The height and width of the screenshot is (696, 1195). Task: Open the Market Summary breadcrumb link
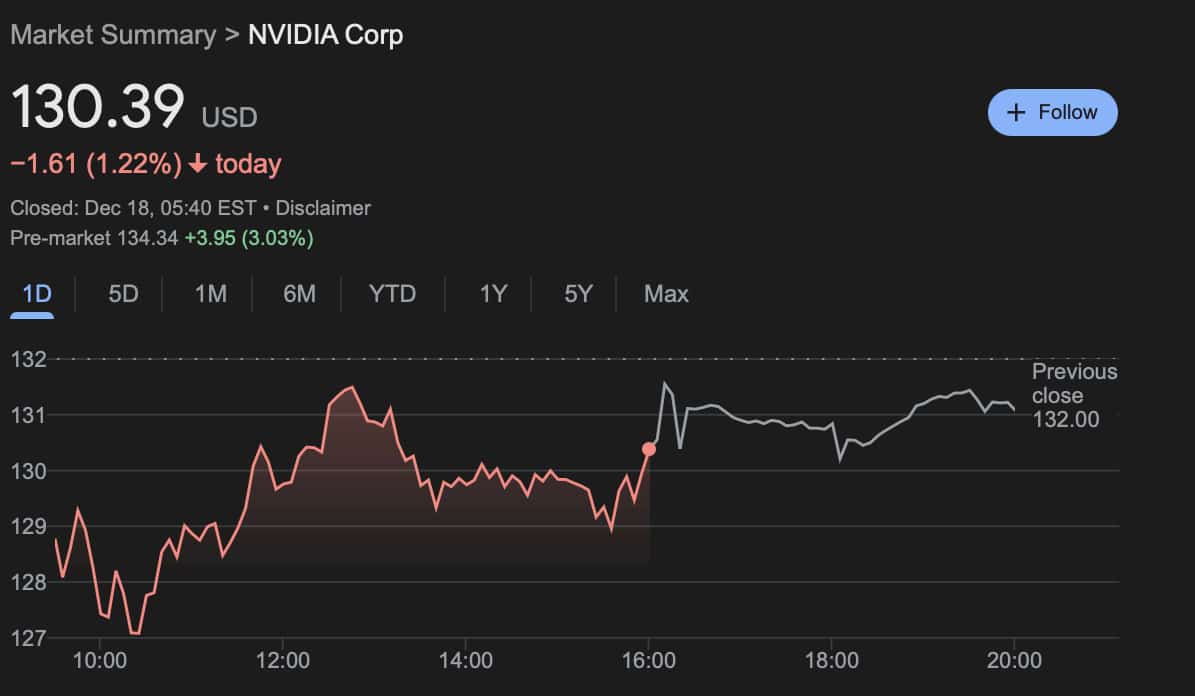click(112, 35)
